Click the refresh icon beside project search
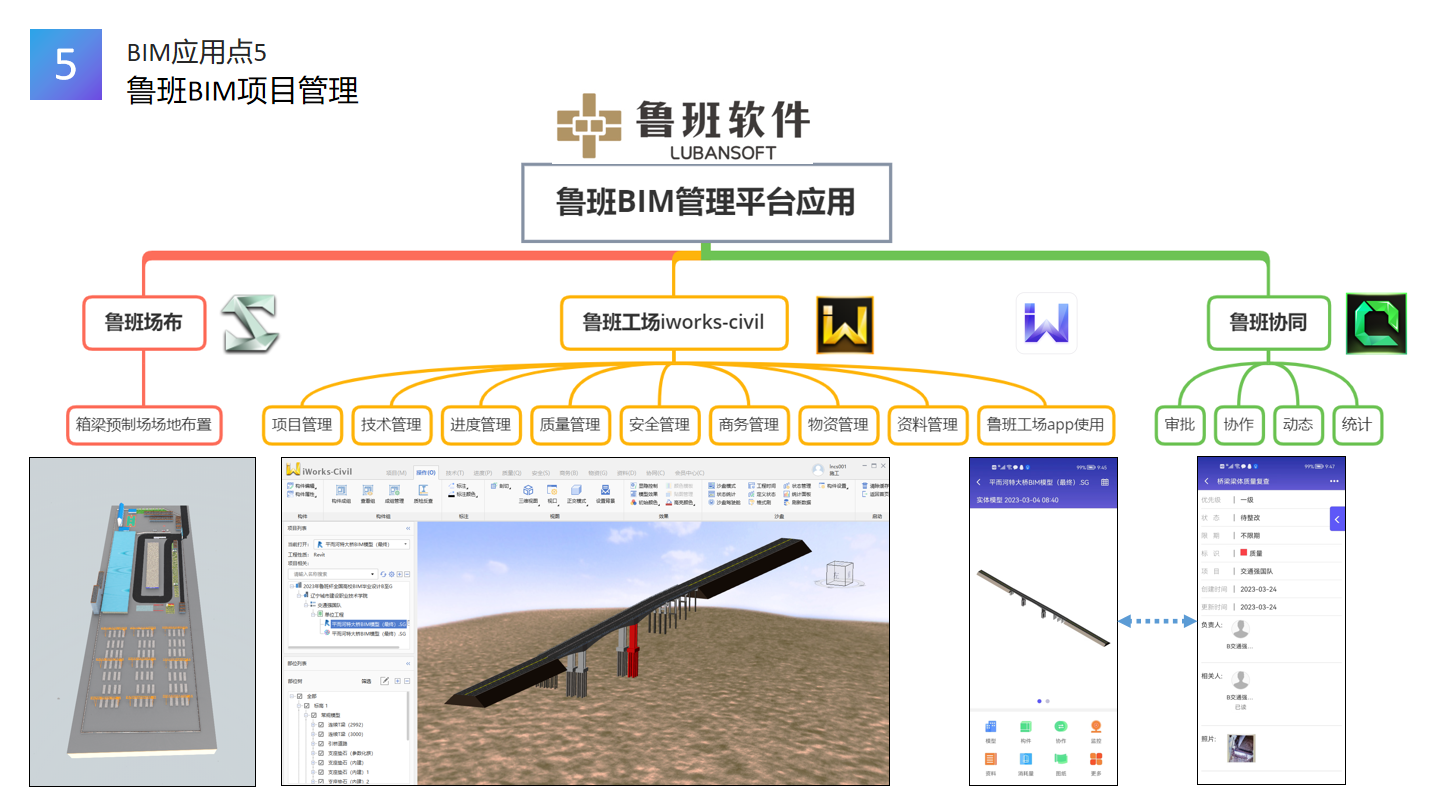This screenshot has height=808, width=1445. click(x=383, y=574)
